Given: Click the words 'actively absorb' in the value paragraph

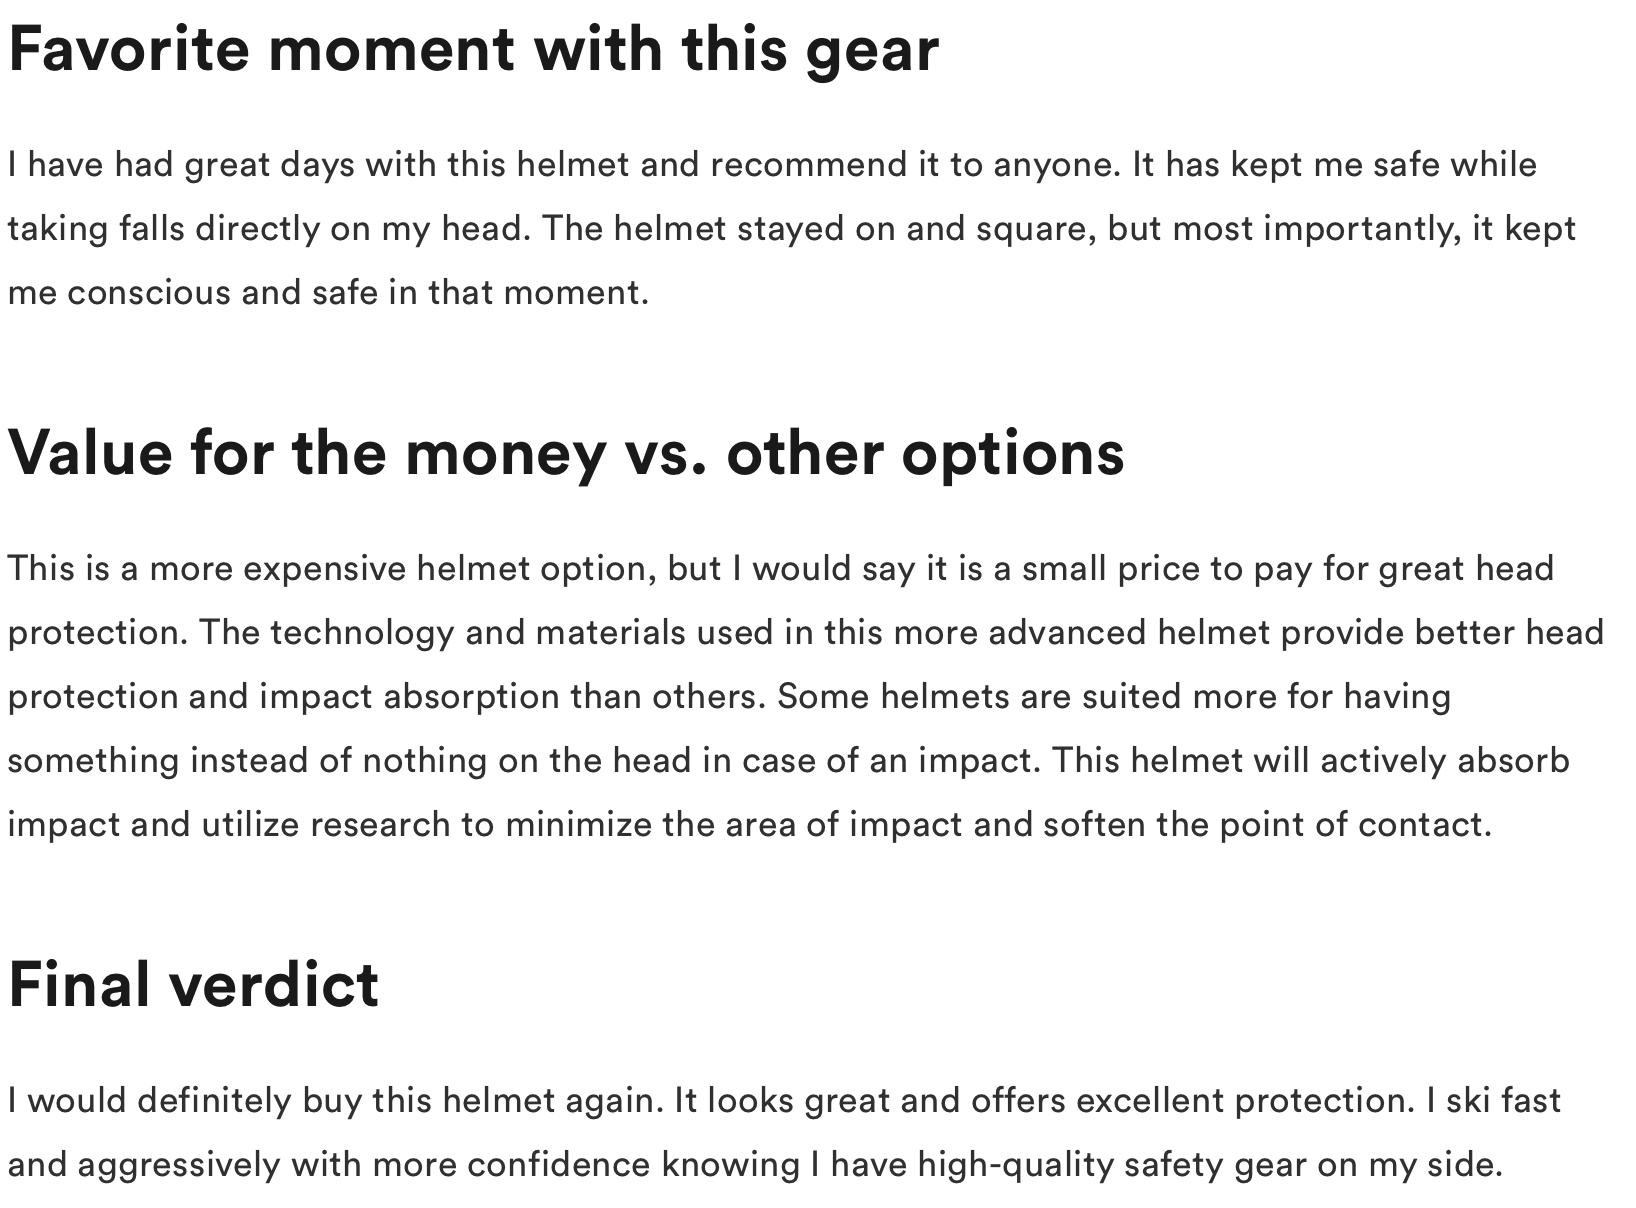Looking at the screenshot, I should click(x=1445, y=761).
